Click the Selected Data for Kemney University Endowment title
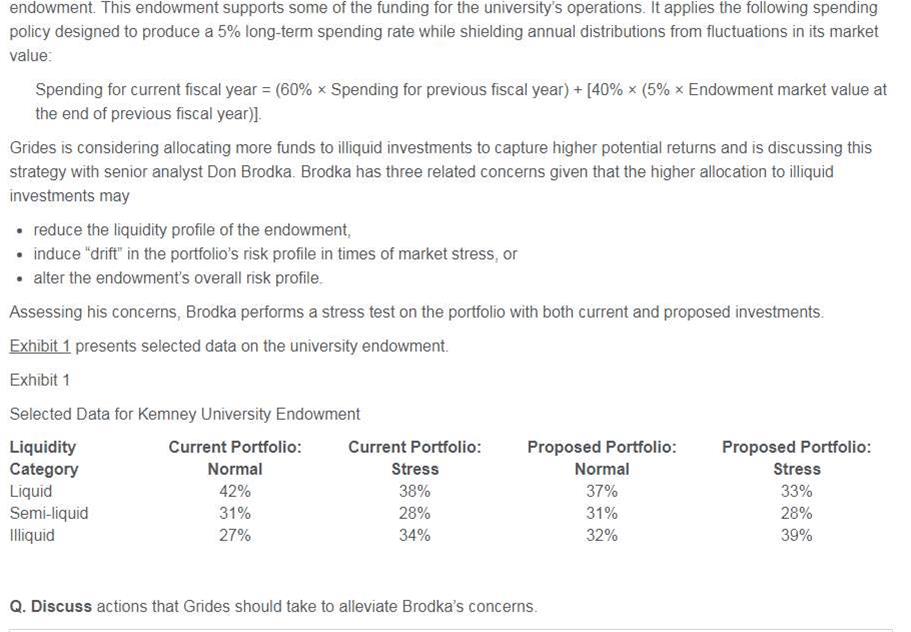The image size is (911, 632). click(x=184, y=414)
